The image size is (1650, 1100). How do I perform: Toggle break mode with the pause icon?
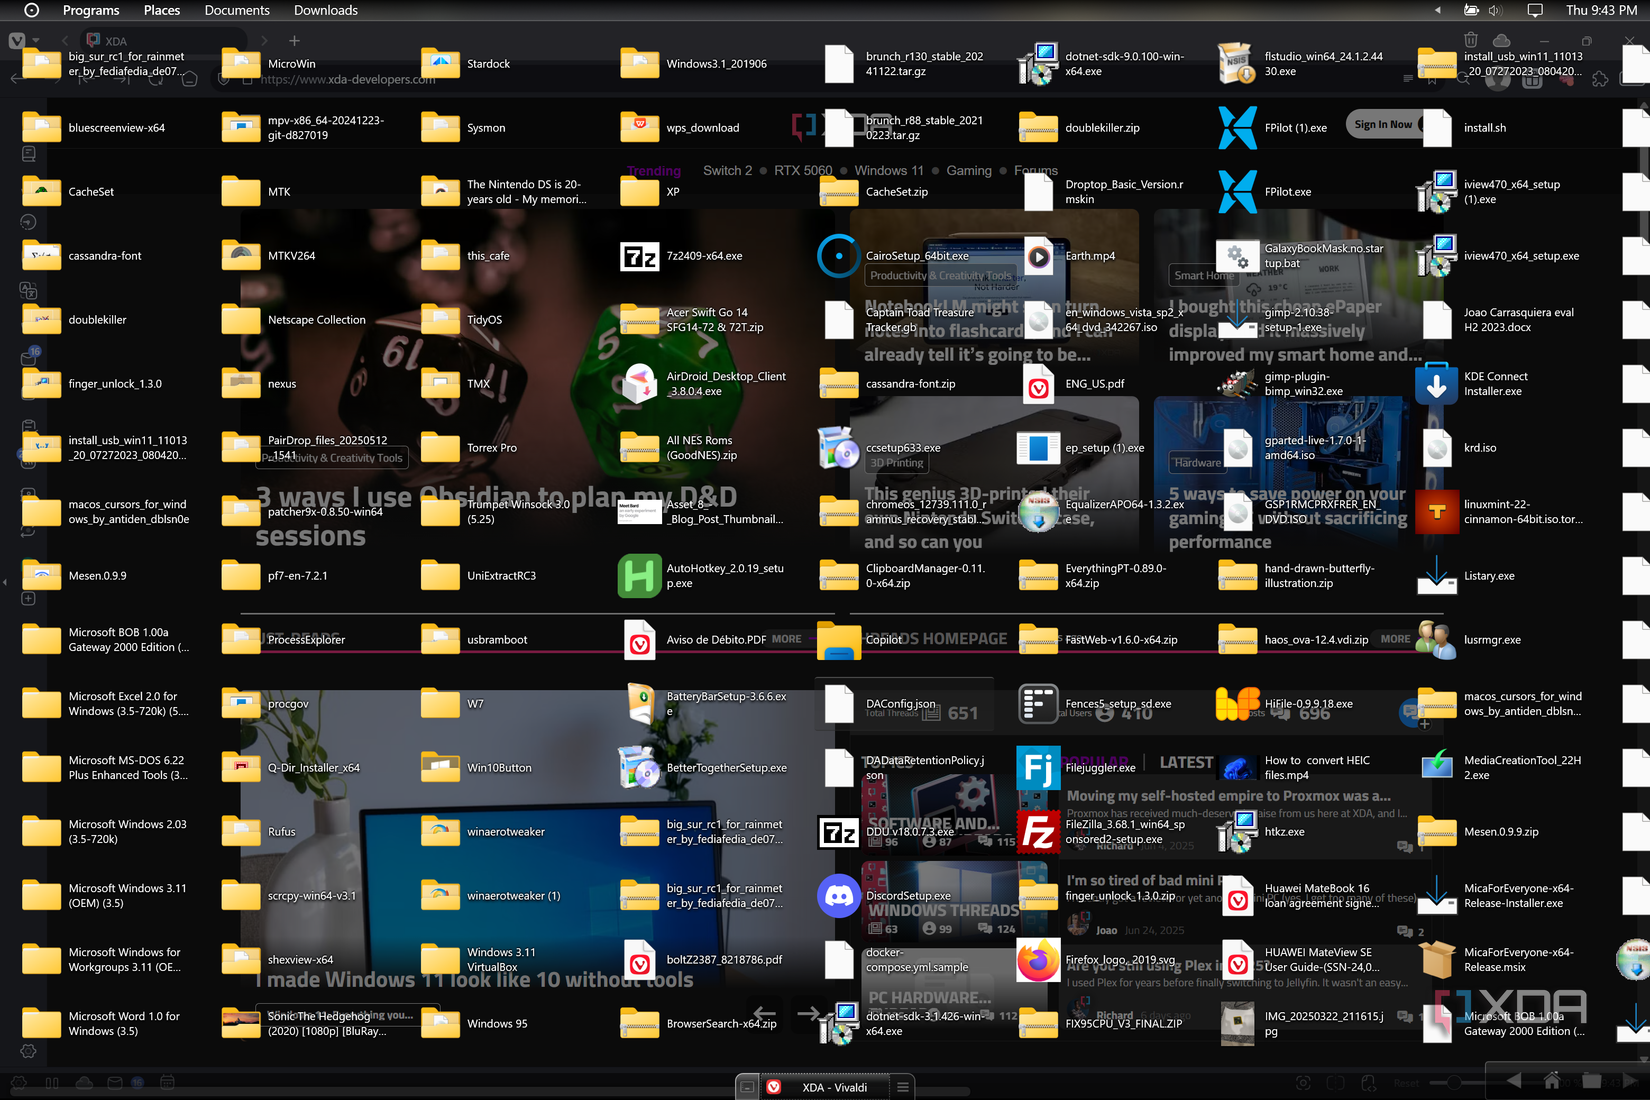(52, 1083)
